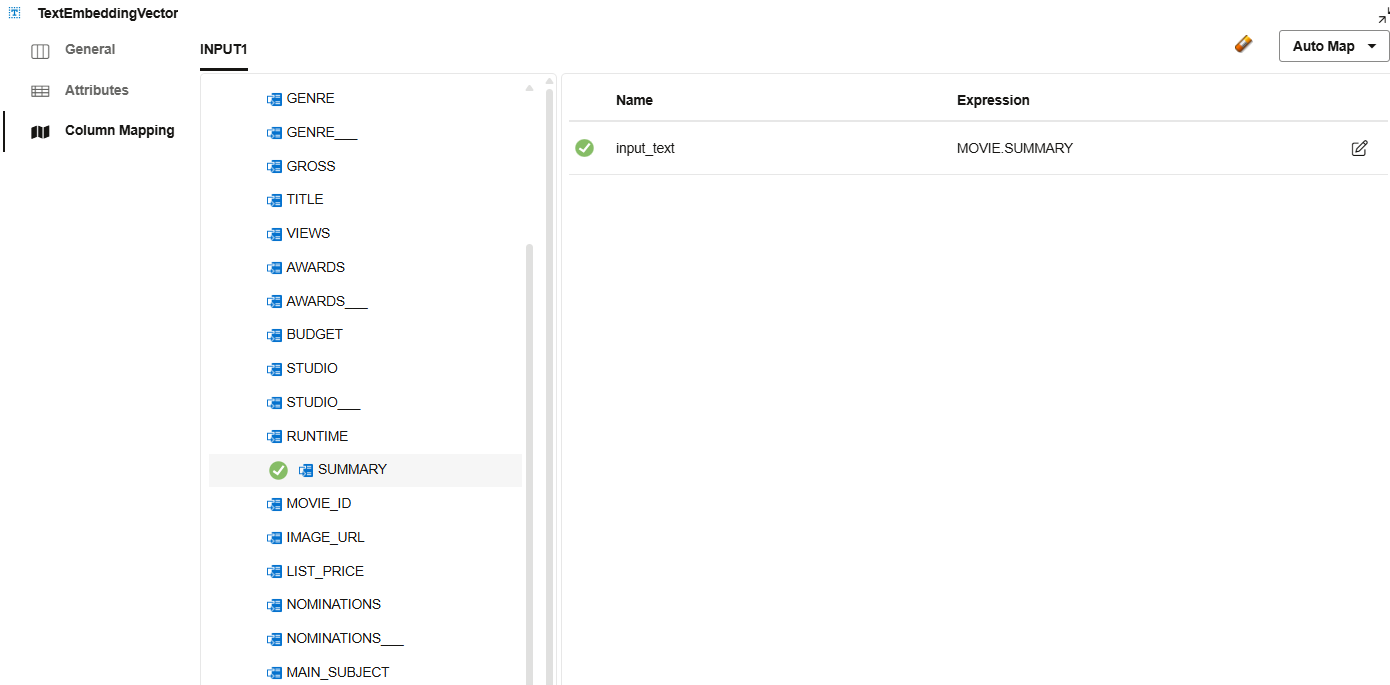The width and height of the screenshot is (1390, 685).
Task: Click the TextEmbeddingVector operator icon
Action: tap(15, 13)
